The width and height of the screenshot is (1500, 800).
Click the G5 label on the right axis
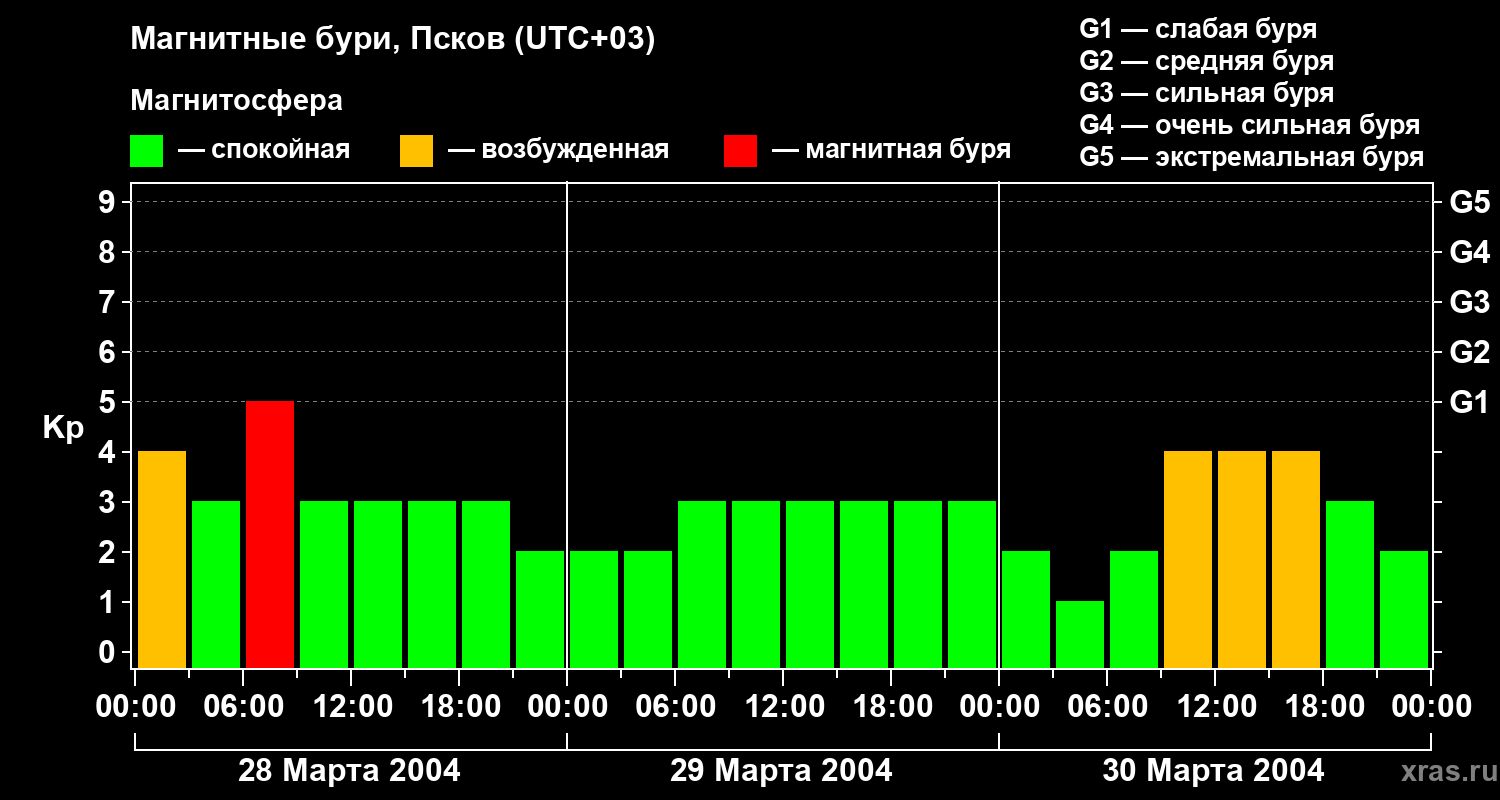[x=1469, y=202]
